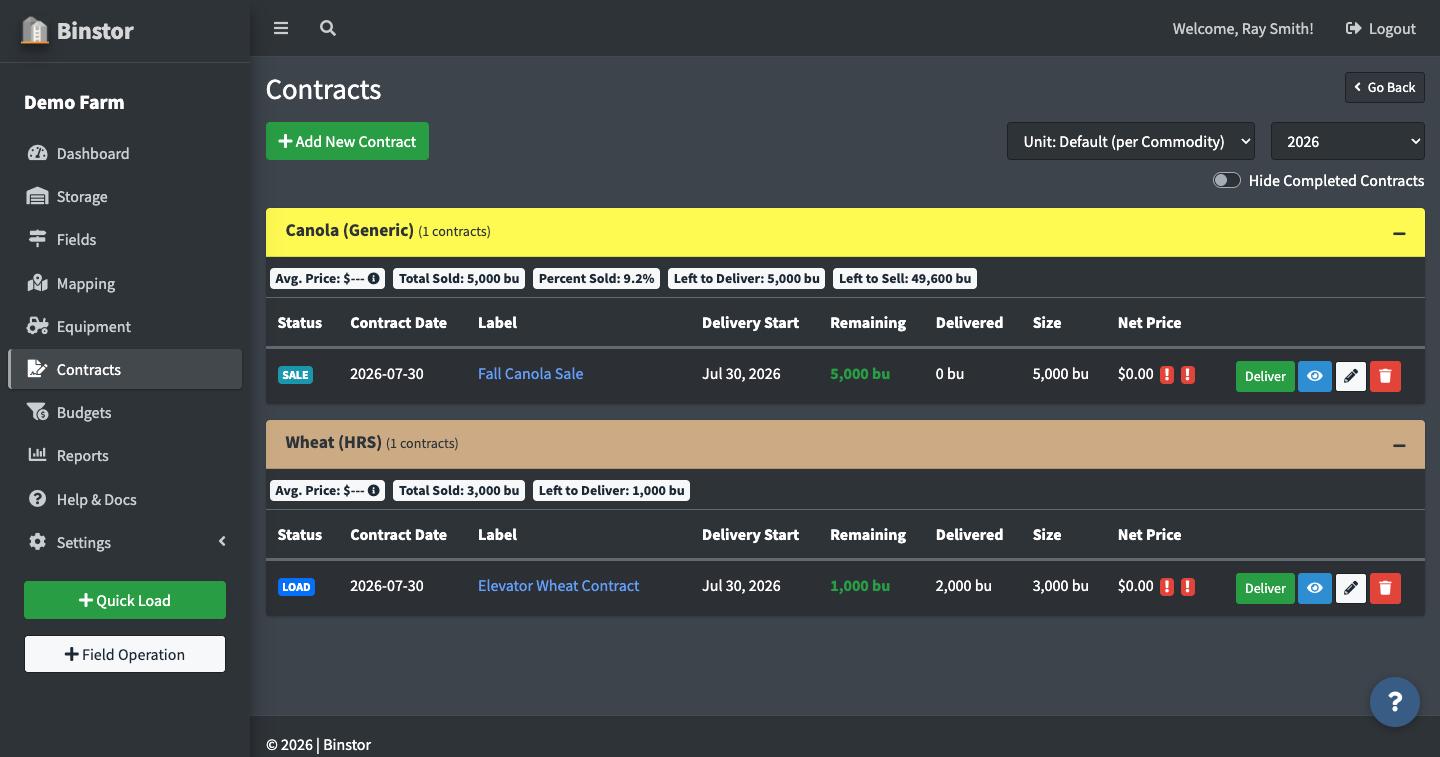
Task: Edit Elevator Wheat Contract with pencil icon
Action: tap(1351, 588)
